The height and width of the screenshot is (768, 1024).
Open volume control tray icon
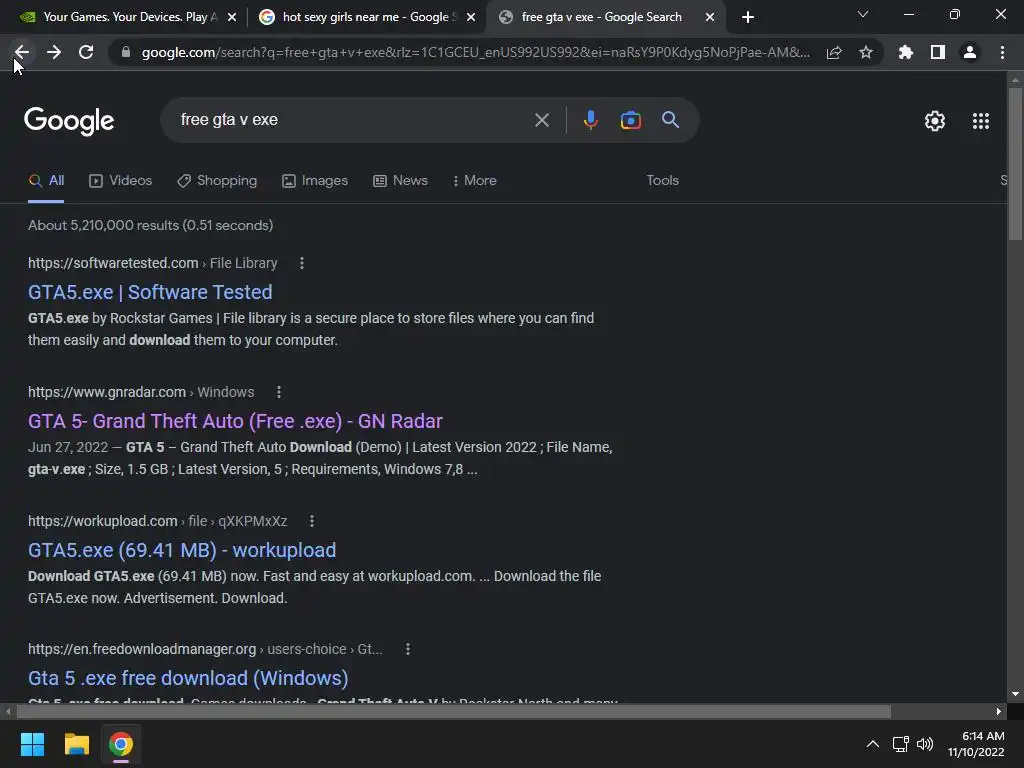pos(925,744)
